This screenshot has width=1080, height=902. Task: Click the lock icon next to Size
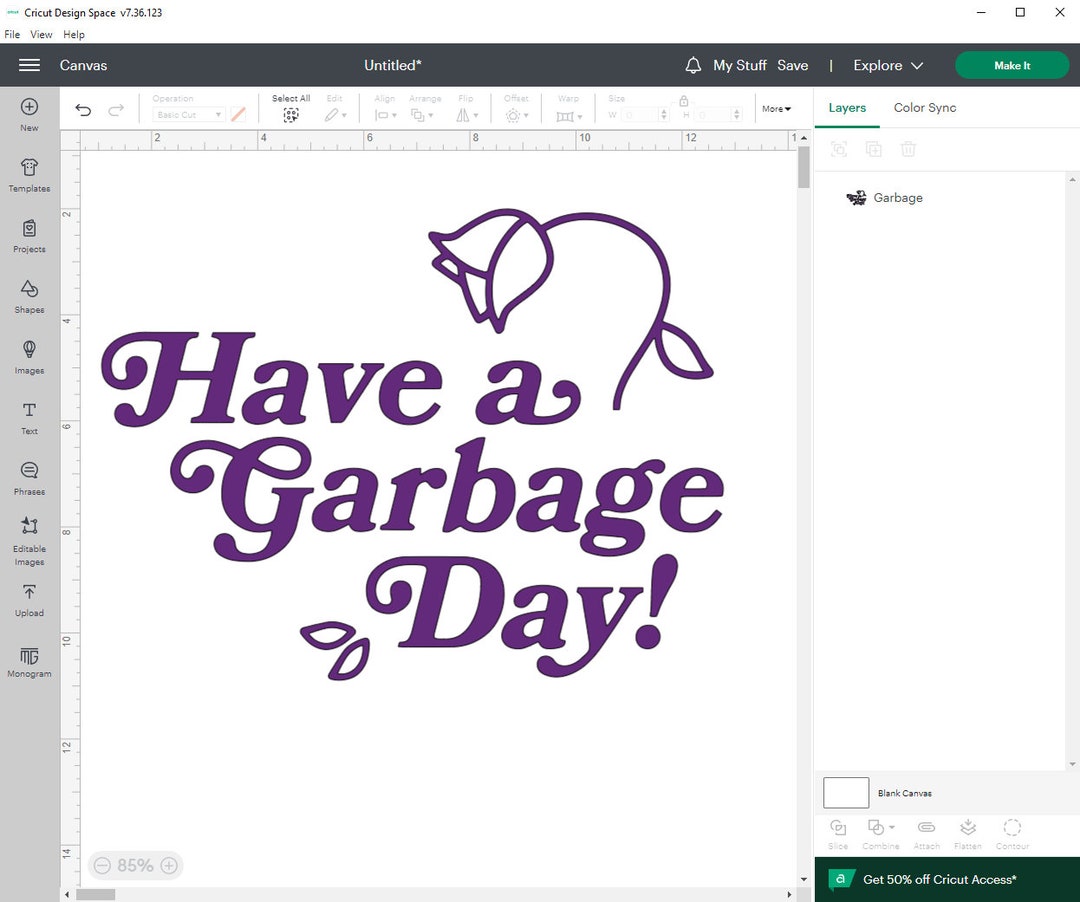(683, 102)
